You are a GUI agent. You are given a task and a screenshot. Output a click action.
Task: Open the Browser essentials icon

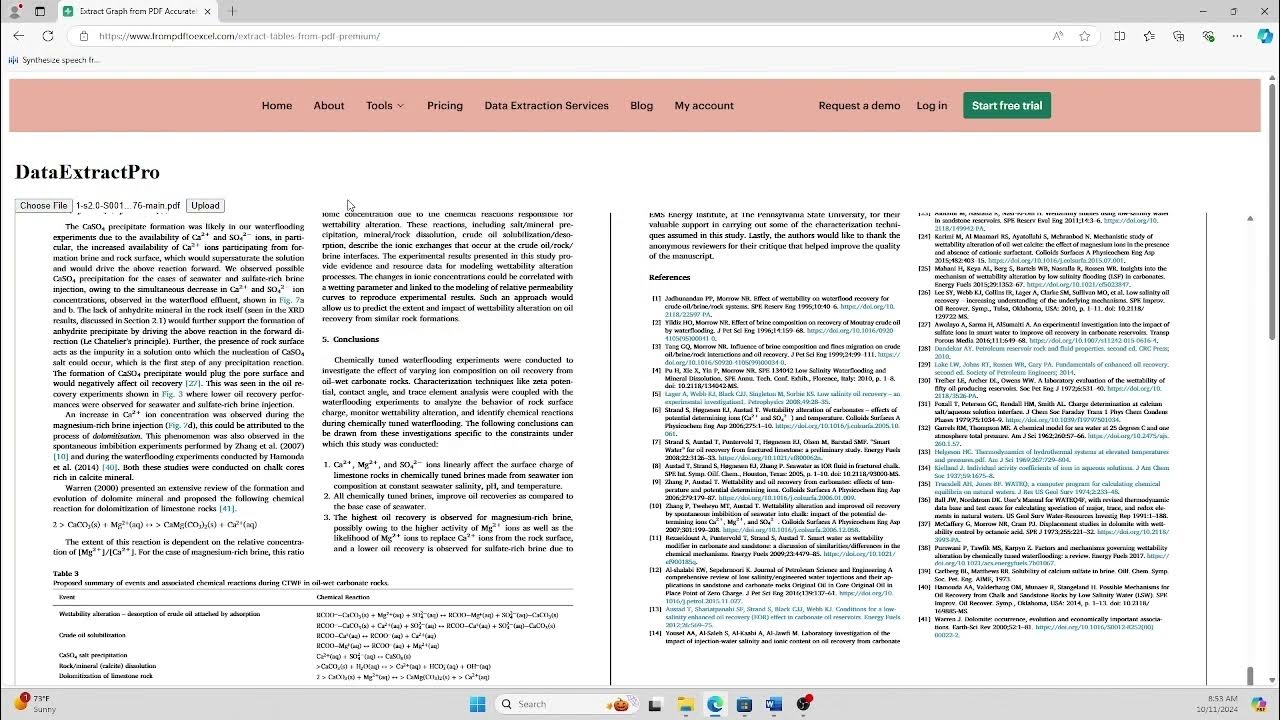coord(1208,36)
